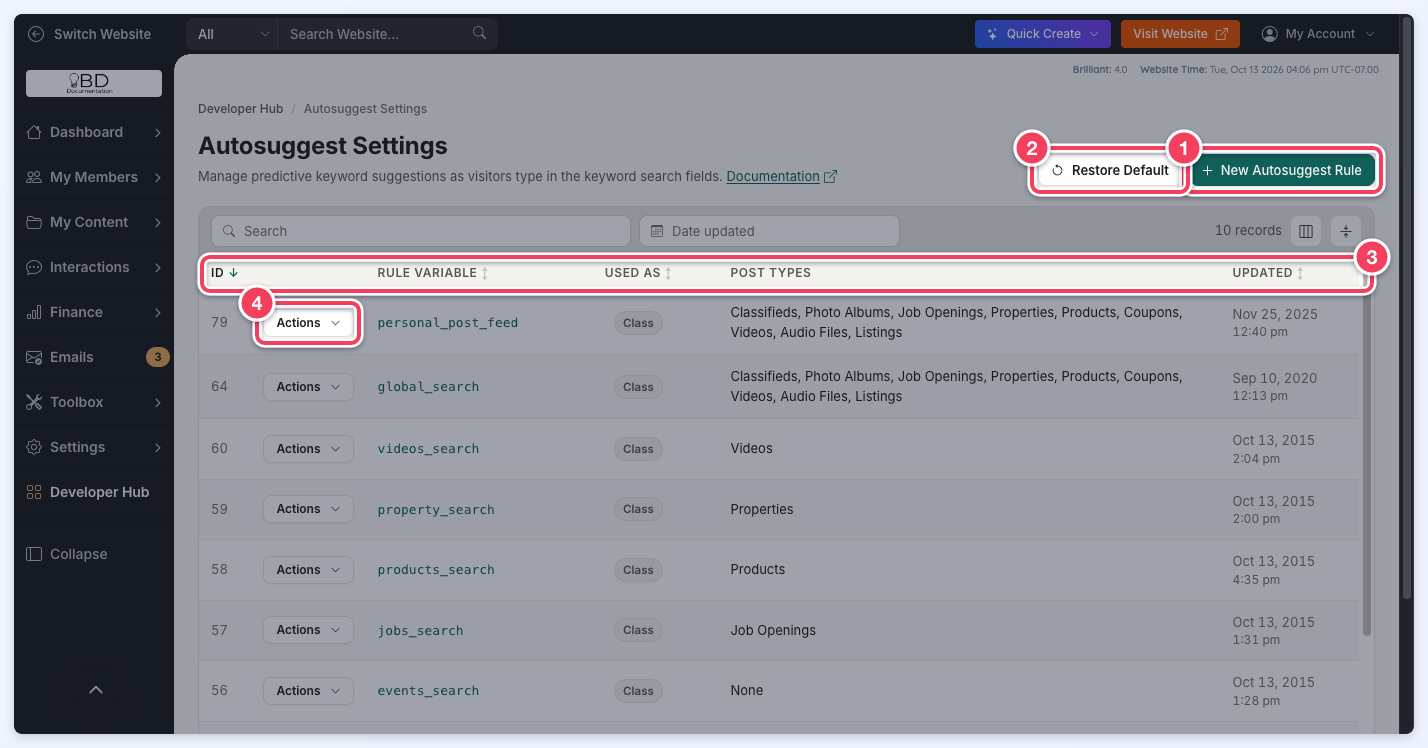Click the Finance bar chart icon

point(34,312)
